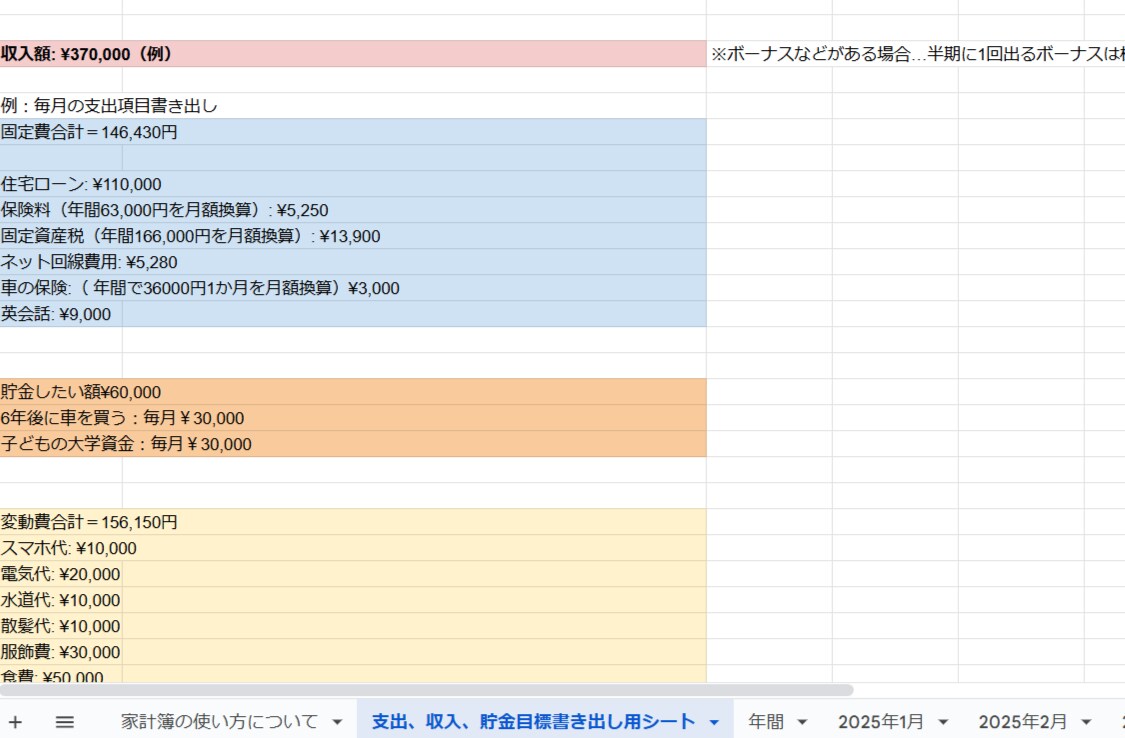The width and height of the screenshot is (1125, 738).
Task: Switch to 2025年2月 sheet tab
Action: 1022,722
